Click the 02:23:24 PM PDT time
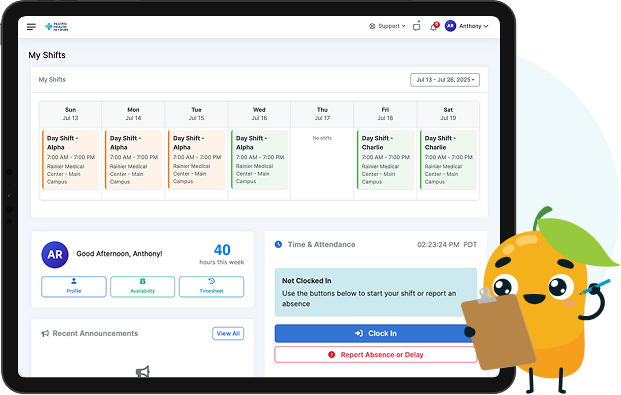This screenshot has height=395, width=621. (x=447, y=245)
